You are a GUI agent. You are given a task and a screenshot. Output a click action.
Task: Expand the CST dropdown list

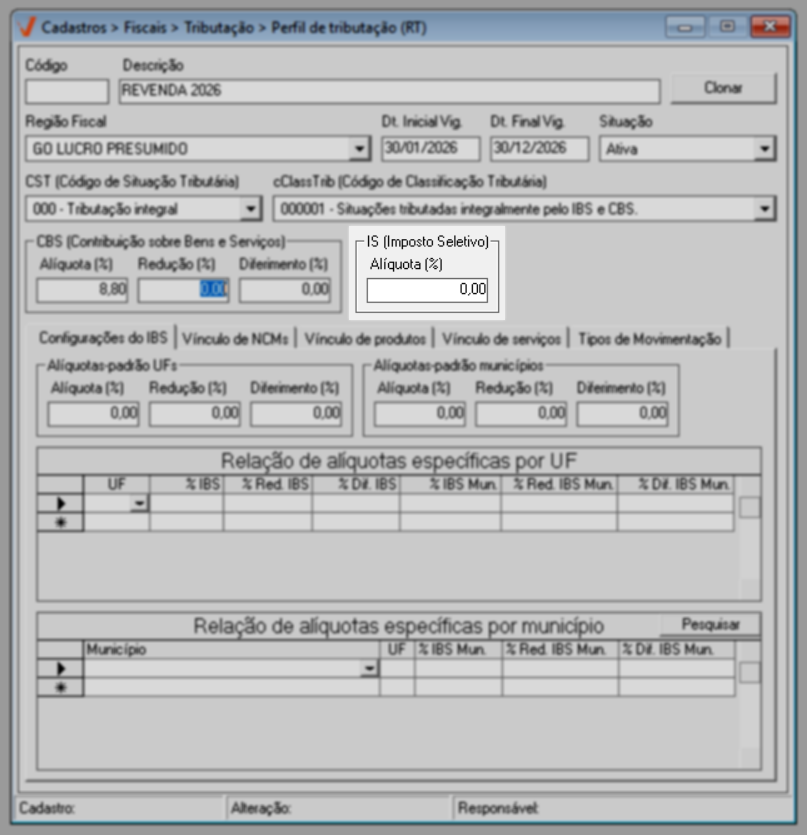click(250, 209)
